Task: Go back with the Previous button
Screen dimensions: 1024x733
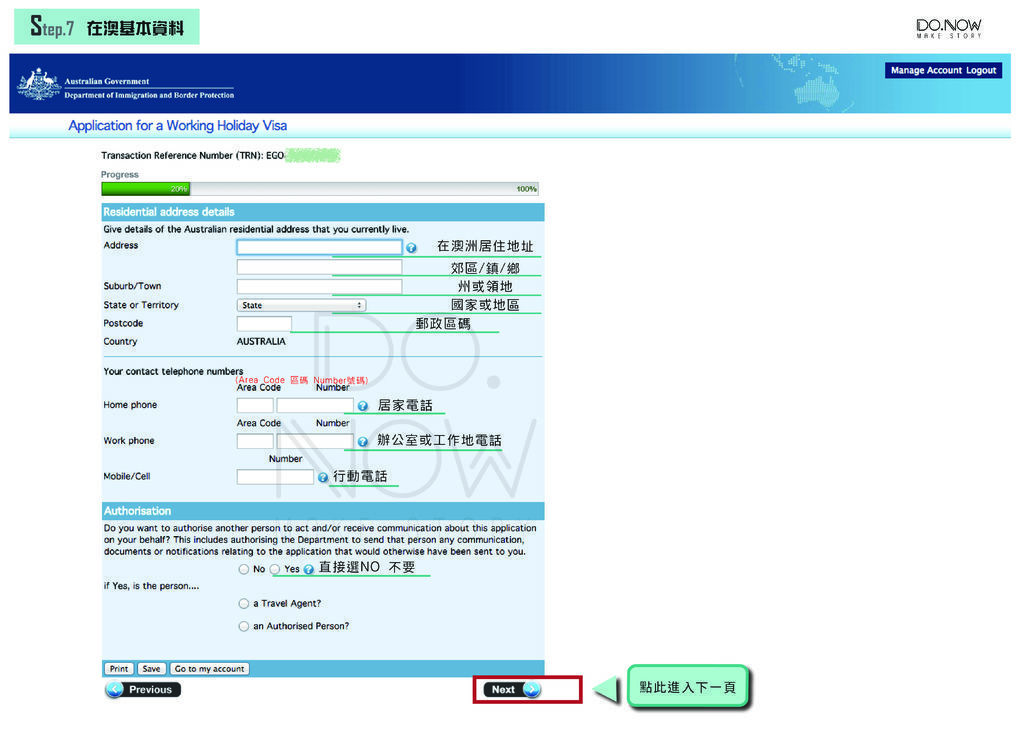Action: (143, 690)
